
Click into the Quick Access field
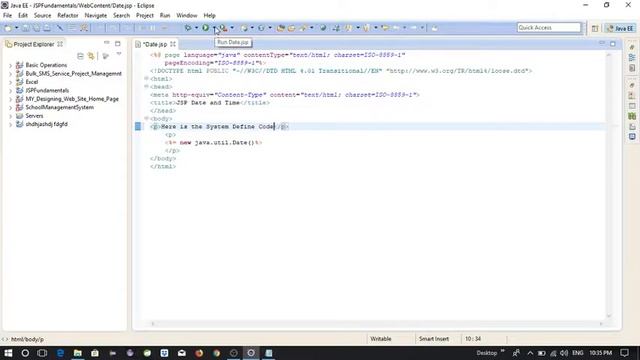click(549, 27)
